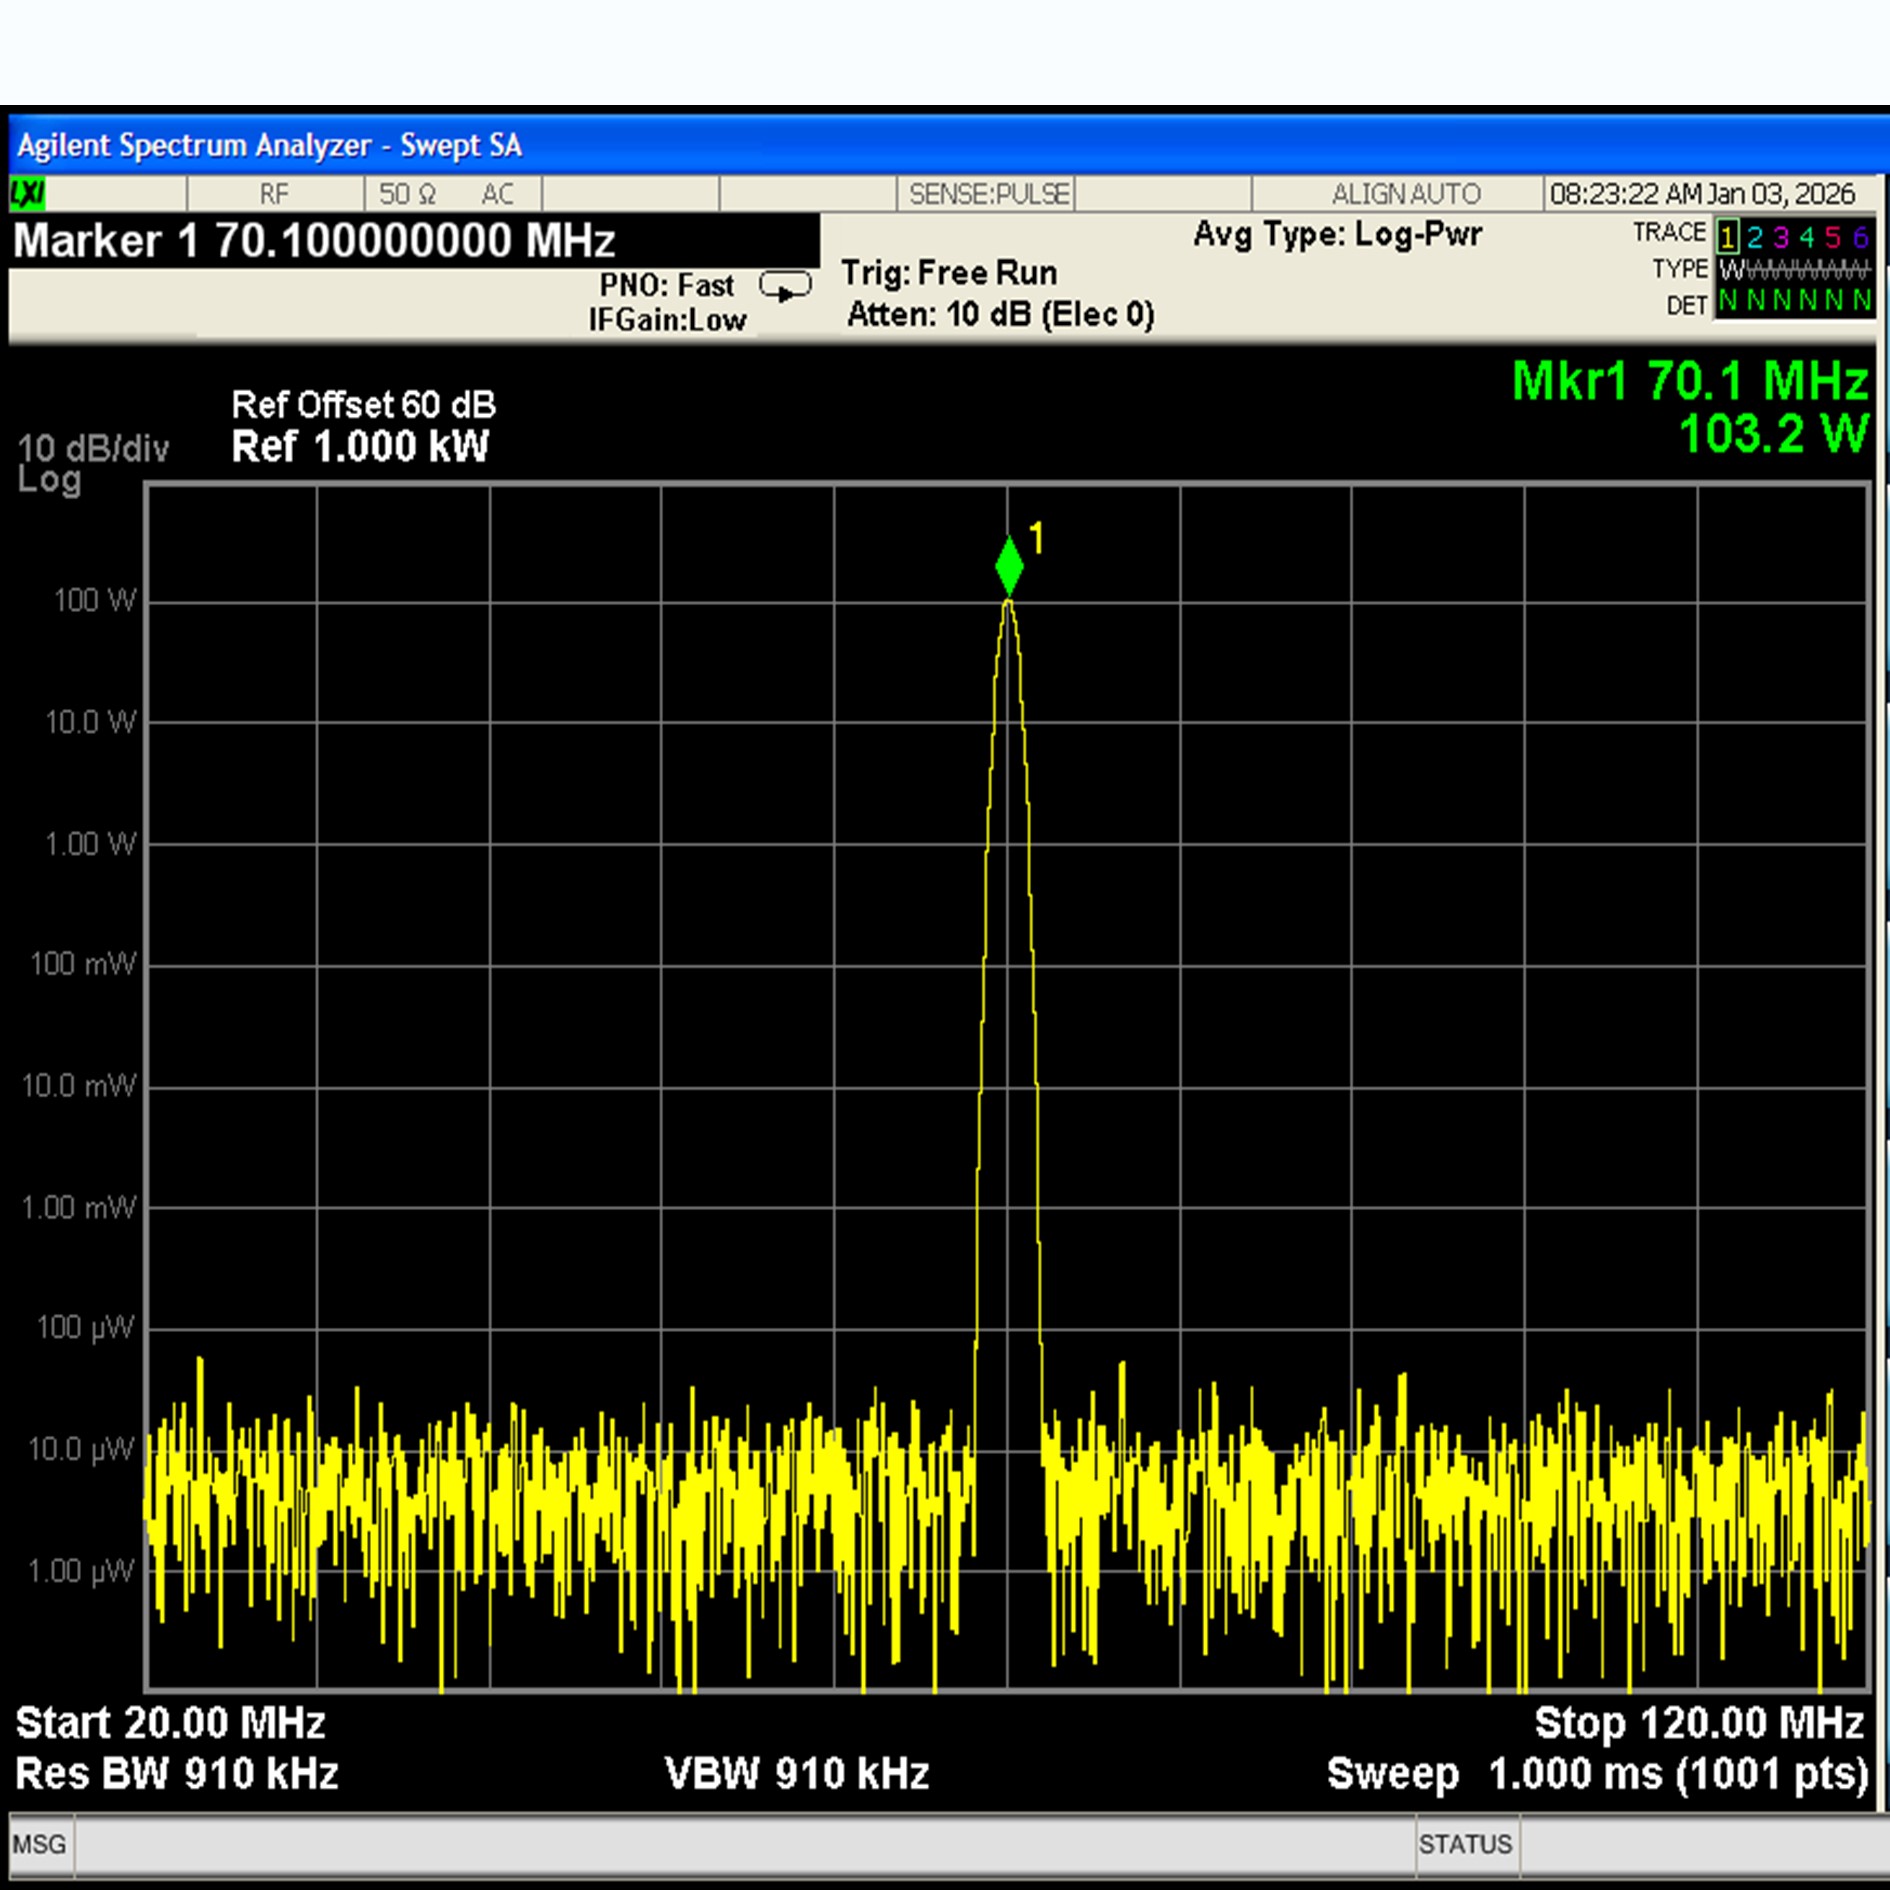Select trace number 4 indicator
Screen dimensions: 1890x1890
(x=1807, y=238)
